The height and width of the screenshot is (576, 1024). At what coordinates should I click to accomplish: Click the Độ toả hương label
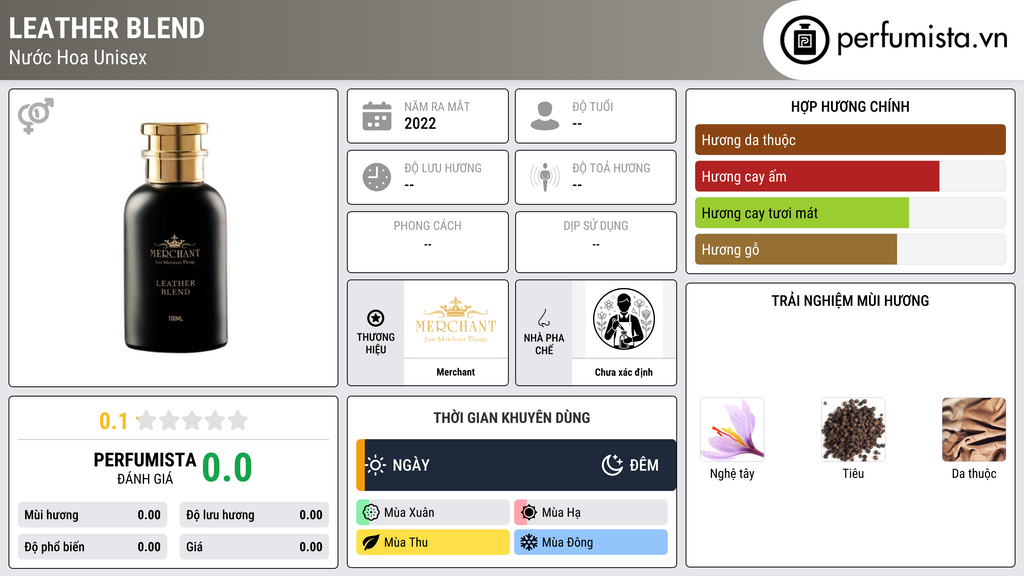(611, 168)
